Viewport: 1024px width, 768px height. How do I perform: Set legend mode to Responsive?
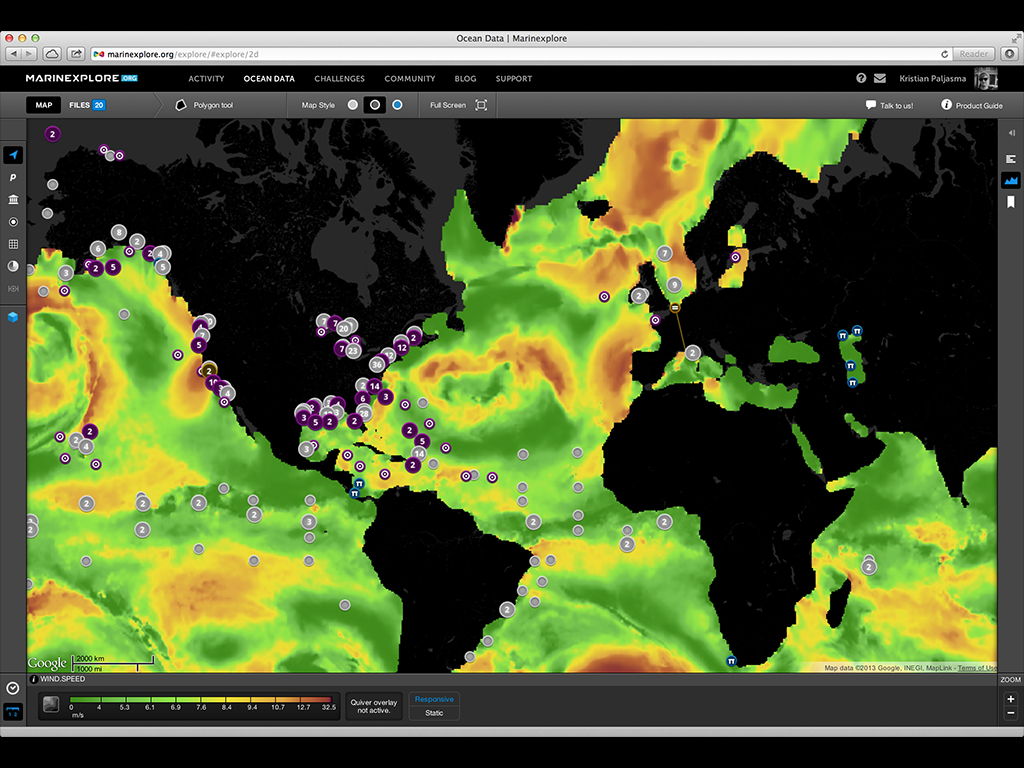(x=434, y=699)
